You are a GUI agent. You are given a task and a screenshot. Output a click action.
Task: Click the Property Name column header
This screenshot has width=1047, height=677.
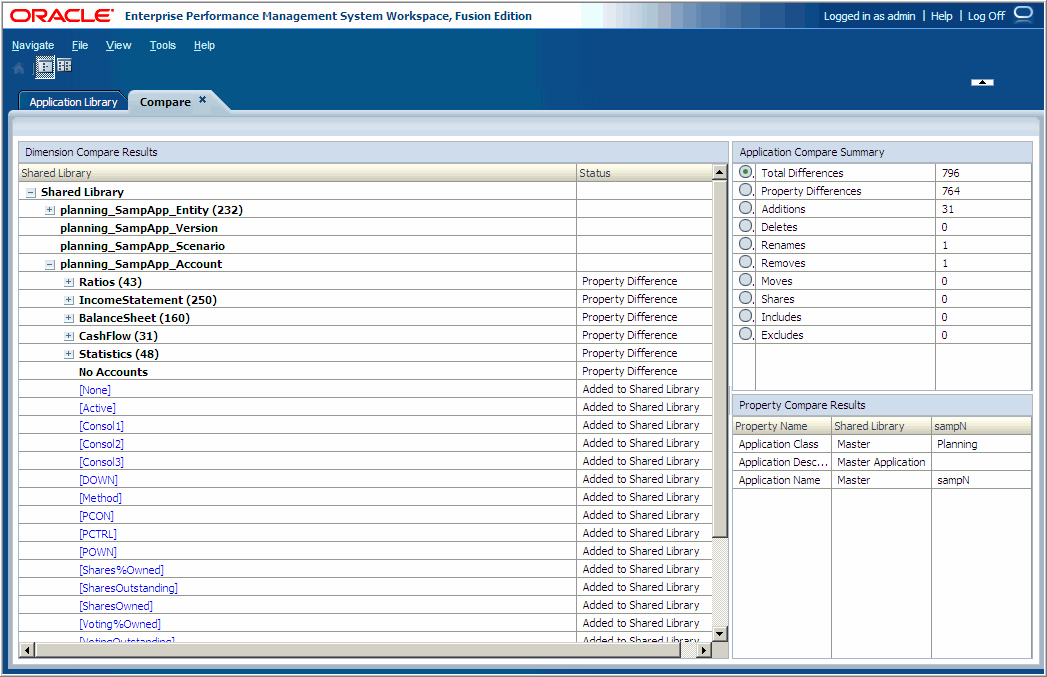coord(782,426)
